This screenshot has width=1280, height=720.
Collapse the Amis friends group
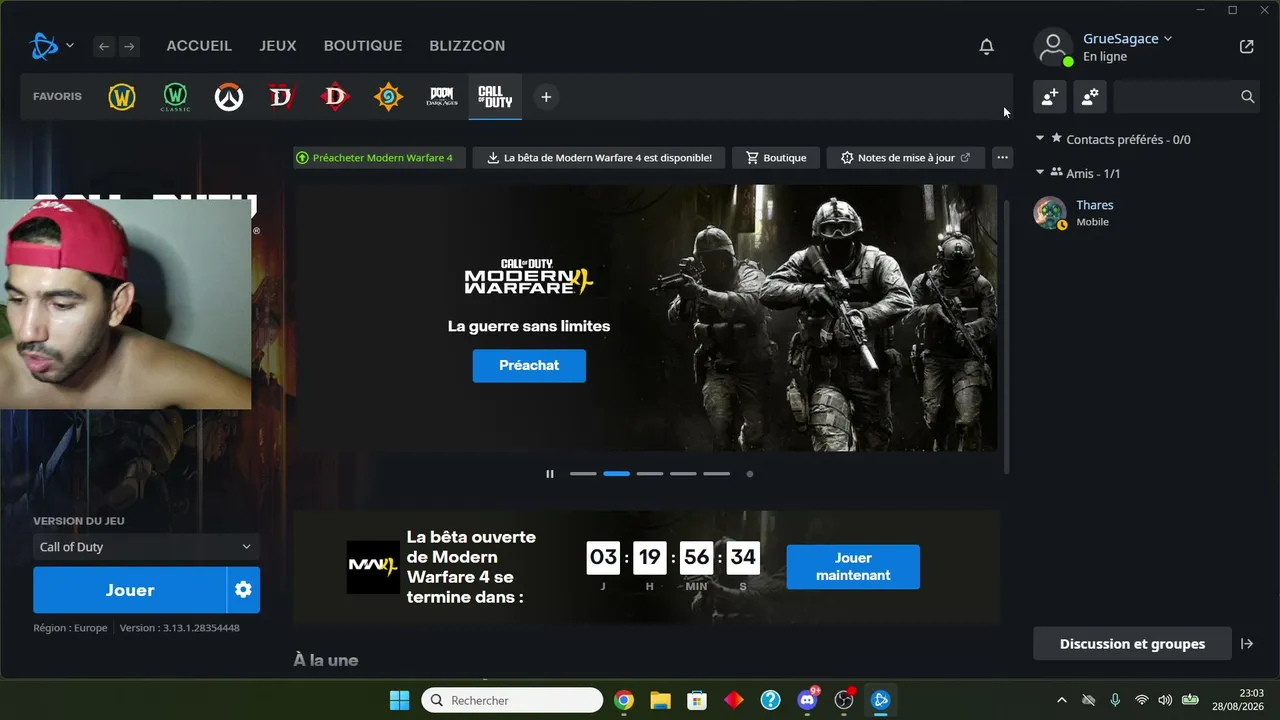[1040, 172]
